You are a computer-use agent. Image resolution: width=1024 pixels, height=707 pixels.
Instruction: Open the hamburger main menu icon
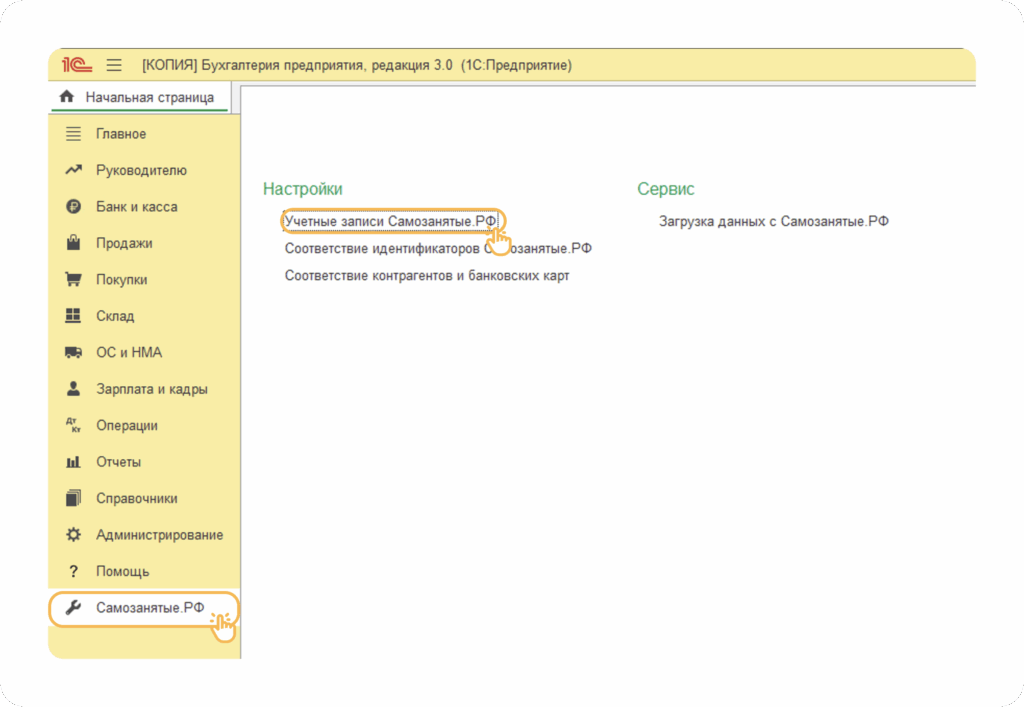pos(114,65)
